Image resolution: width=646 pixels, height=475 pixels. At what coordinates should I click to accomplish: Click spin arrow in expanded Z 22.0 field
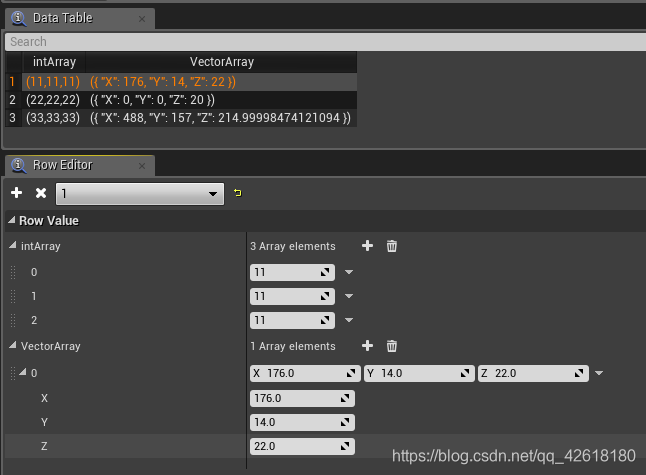345,446
